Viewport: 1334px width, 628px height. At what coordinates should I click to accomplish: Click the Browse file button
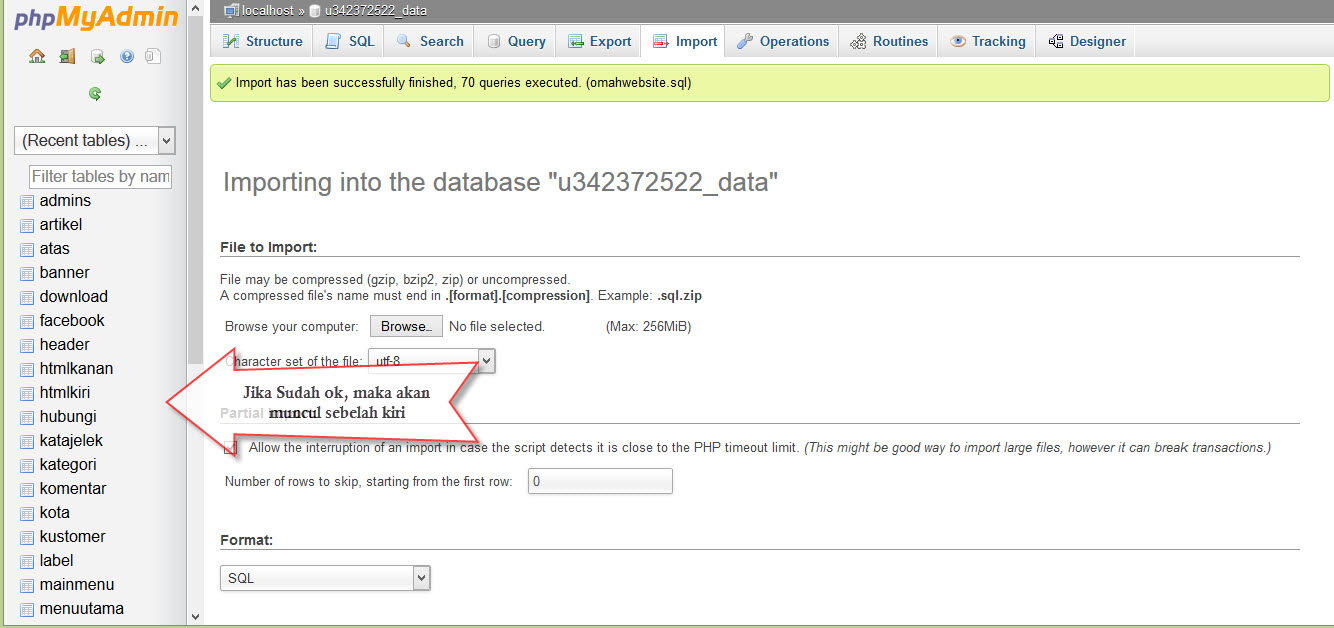coord(406,326)
